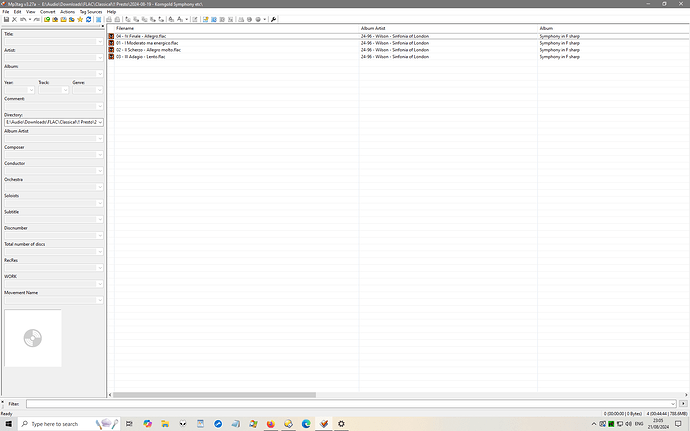This screenshot has height=431, width=690.
Task: Open Microsoft Edge from the taskbar
Action: (306, 424)
